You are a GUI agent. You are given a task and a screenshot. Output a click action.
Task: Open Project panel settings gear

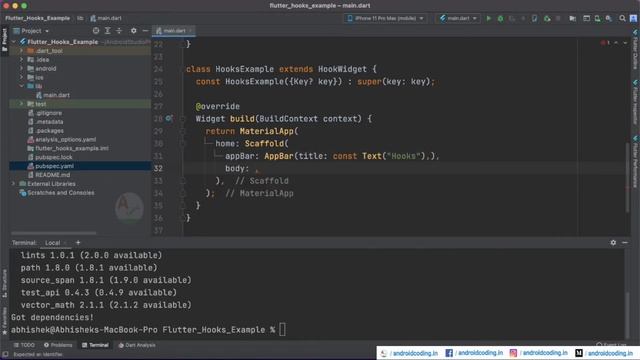133,31
